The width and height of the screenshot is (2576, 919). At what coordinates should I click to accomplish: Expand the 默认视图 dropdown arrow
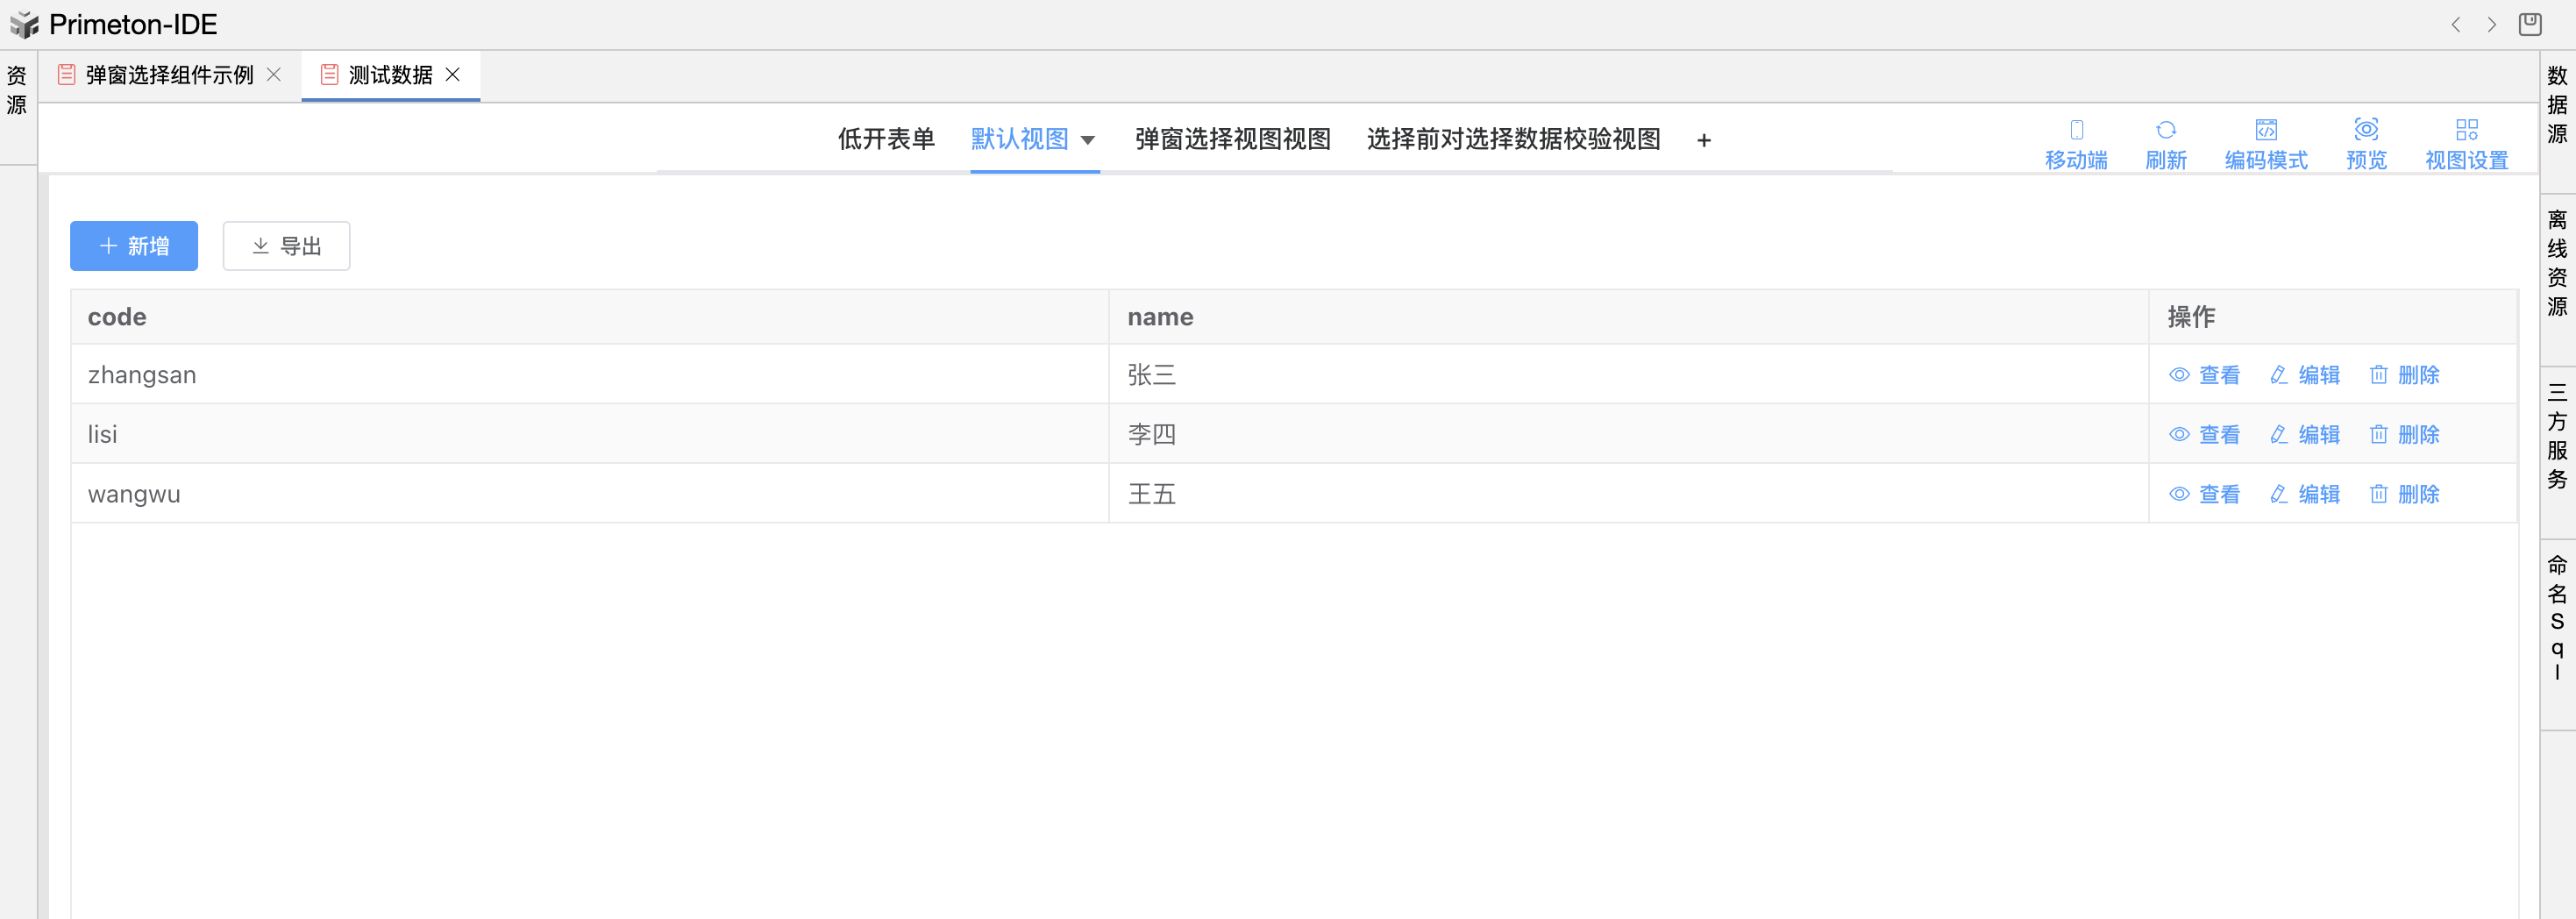click(x=1088, y=140)
